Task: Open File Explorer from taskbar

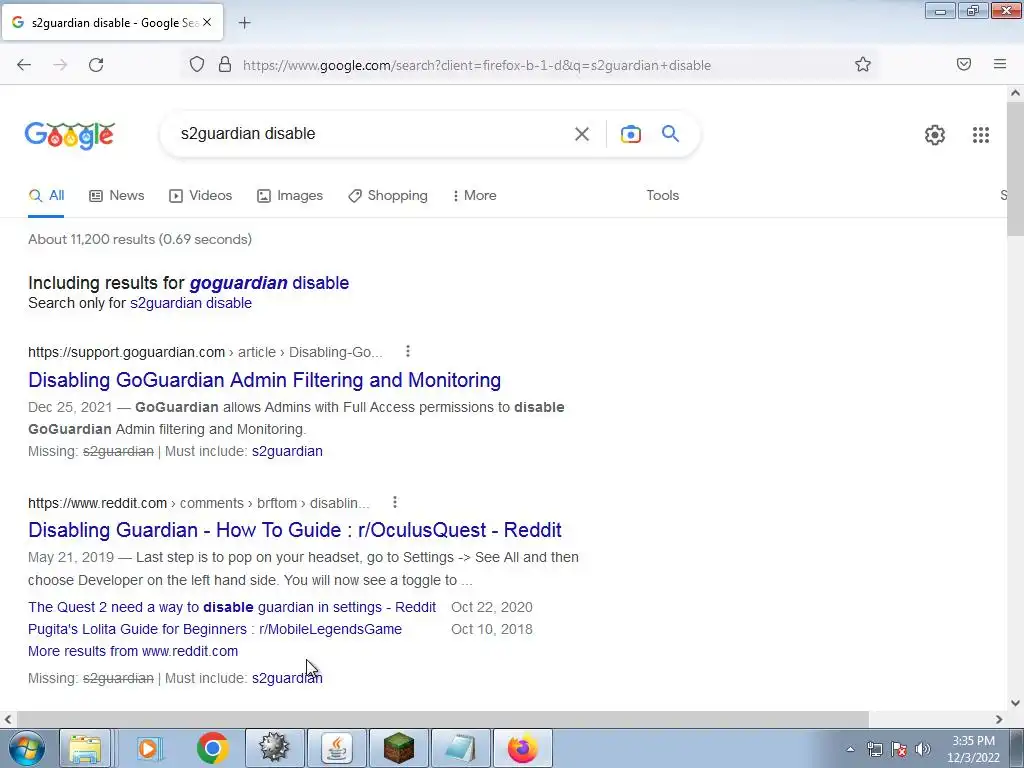Action: pyautogui.click(x=86, y=748)
